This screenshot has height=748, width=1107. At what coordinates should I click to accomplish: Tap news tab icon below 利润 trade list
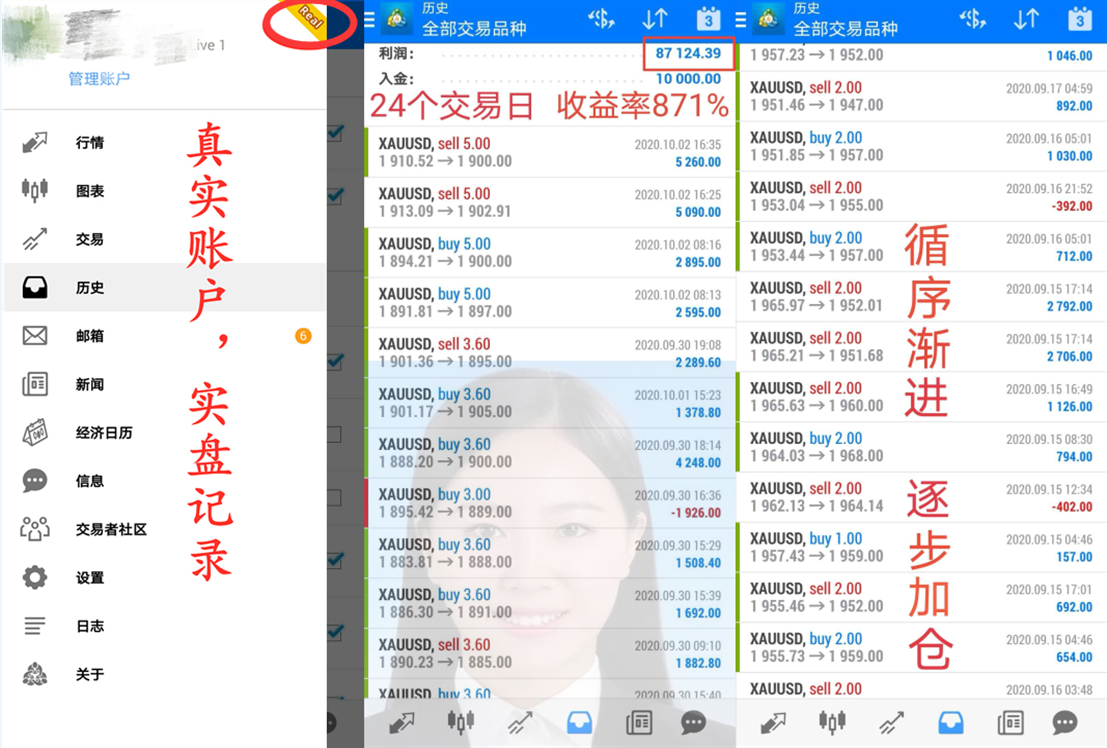639,723
